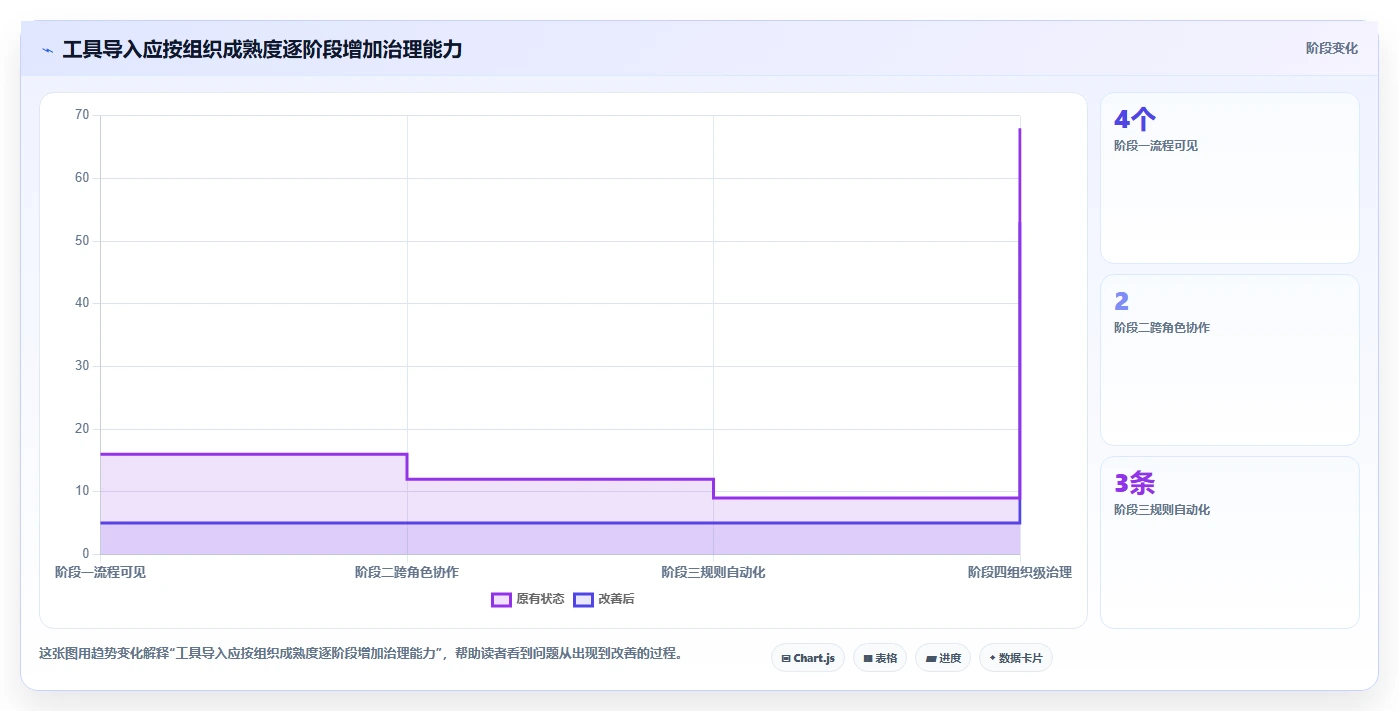Image resolution: width=1399 pixels, height=711 pixels.
Task: Click the 阶段四组织级治理 x-axis label
Action: coord(1020,573)
